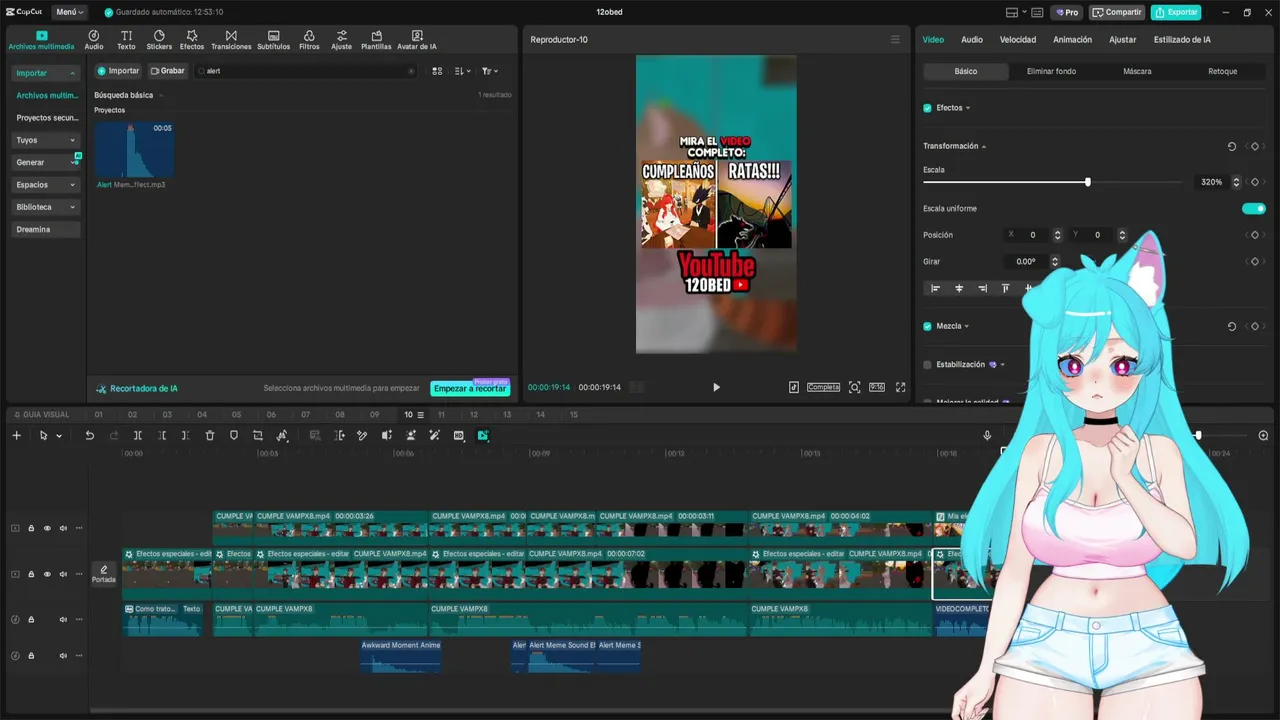Open the Plantillas category
1280x720 pixels.
376,40
